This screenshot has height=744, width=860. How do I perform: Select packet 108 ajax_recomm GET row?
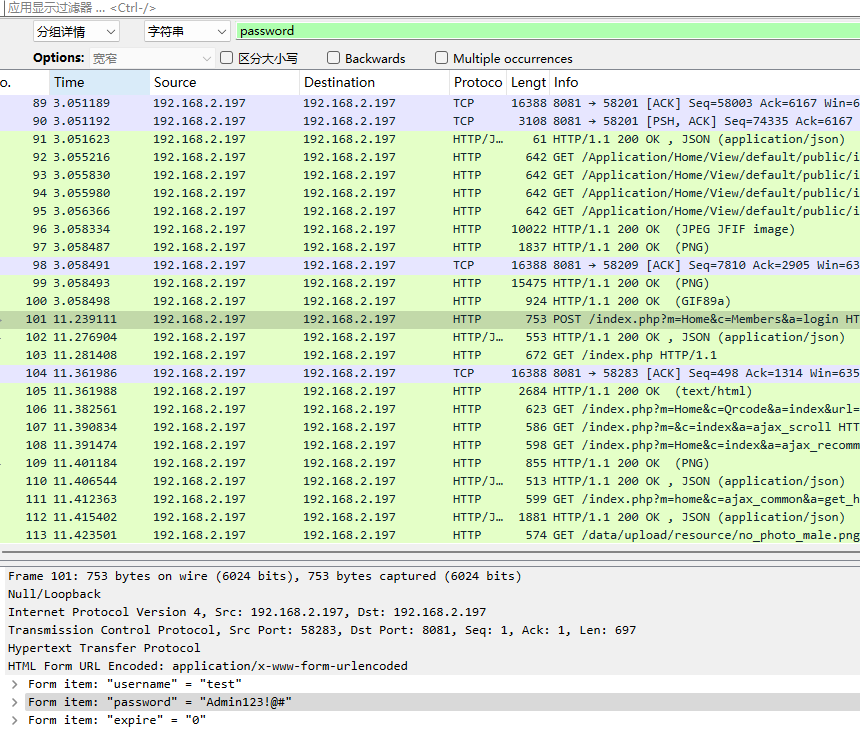430,445
